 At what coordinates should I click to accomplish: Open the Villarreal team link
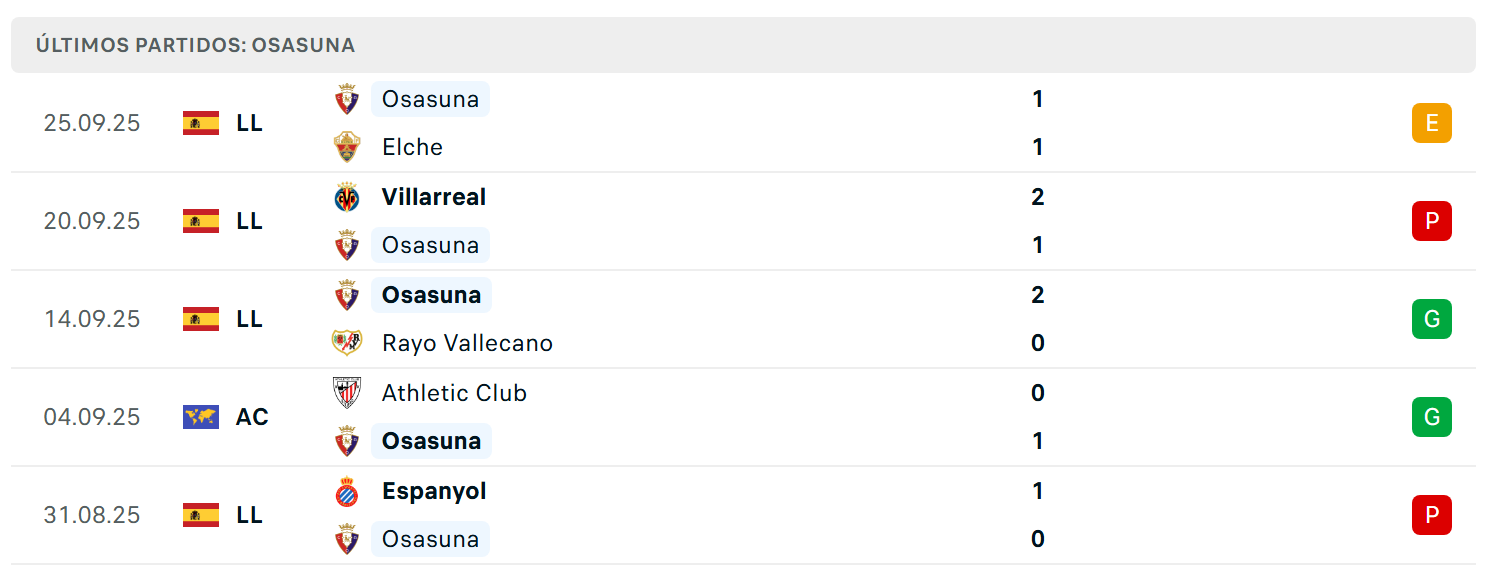434,197
